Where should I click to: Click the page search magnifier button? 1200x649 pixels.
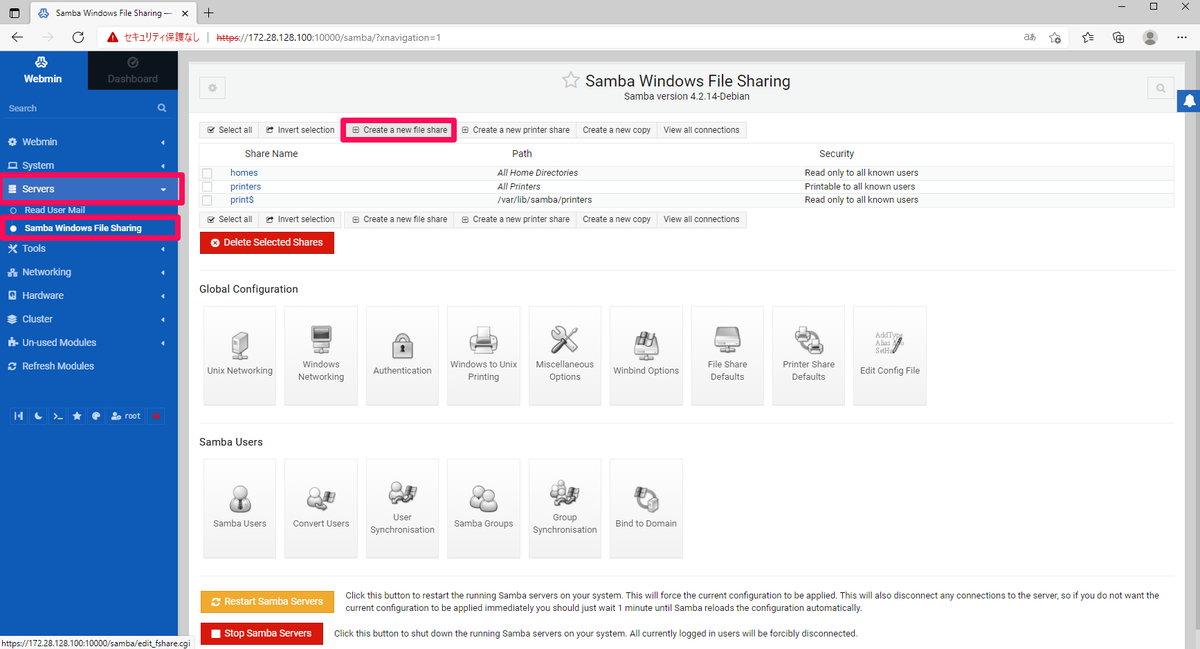click(x=1160, y=88)
